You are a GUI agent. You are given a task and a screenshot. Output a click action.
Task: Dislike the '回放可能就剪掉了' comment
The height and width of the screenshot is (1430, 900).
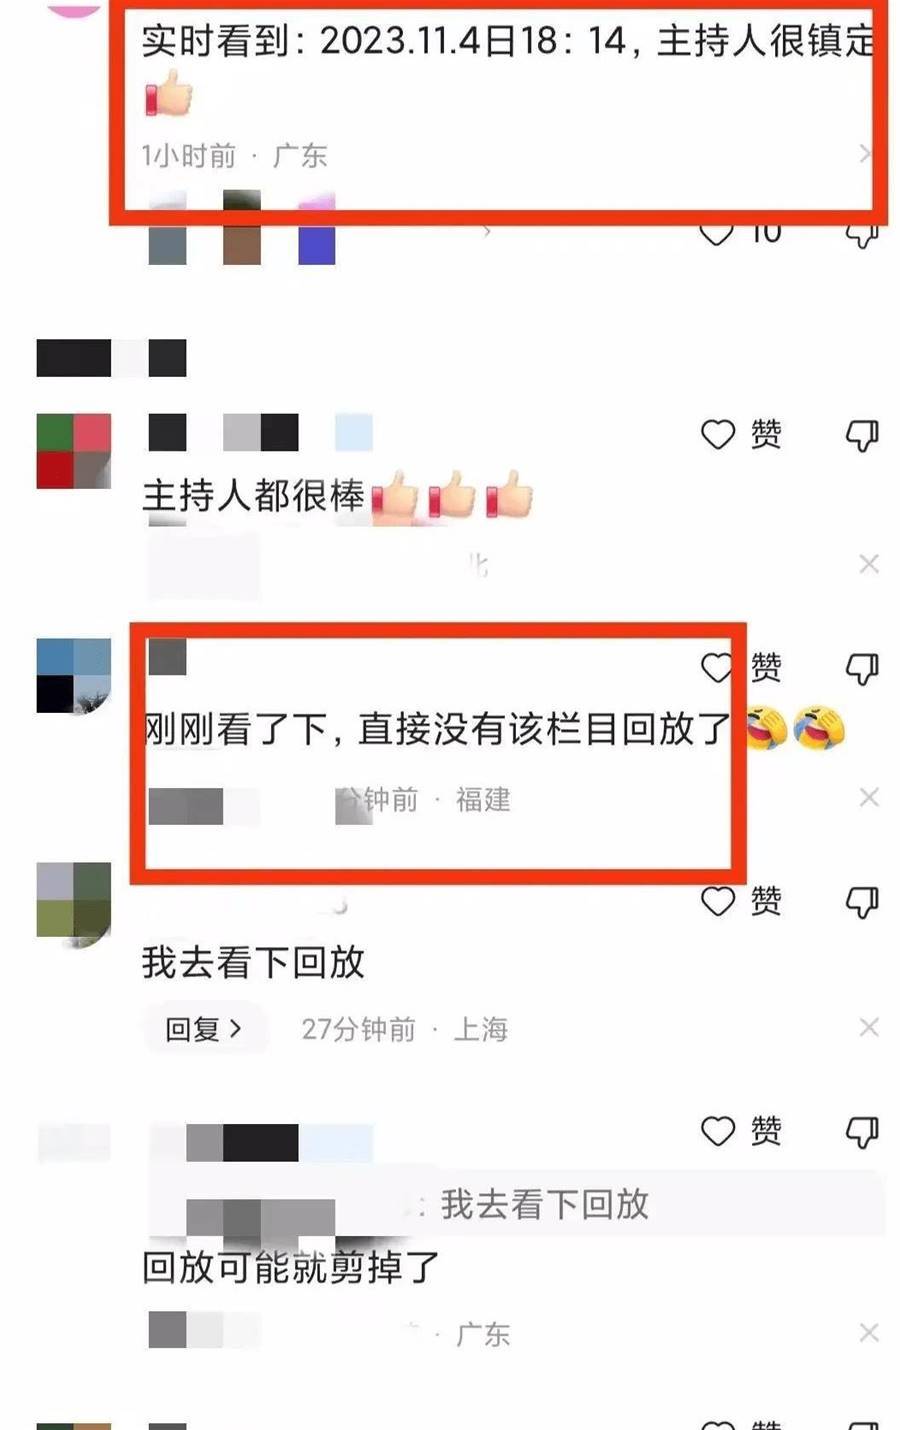pyautogui.click(x=862, y=1132)
